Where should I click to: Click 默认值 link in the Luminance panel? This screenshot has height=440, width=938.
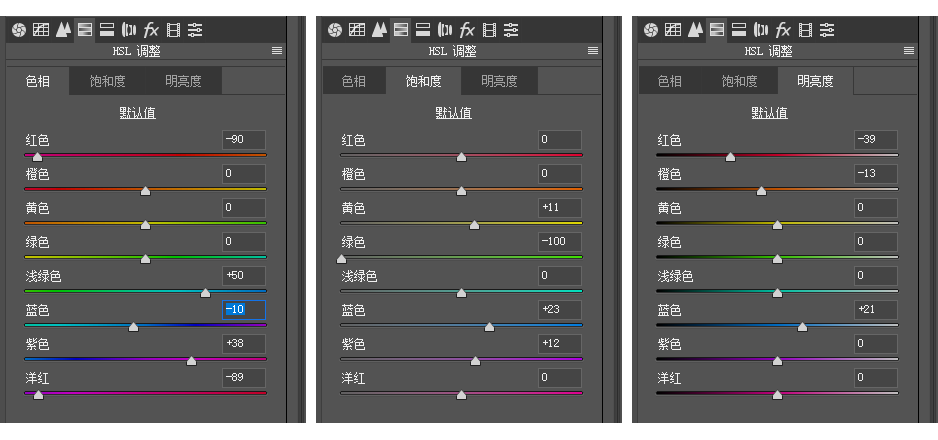point(769,113)
